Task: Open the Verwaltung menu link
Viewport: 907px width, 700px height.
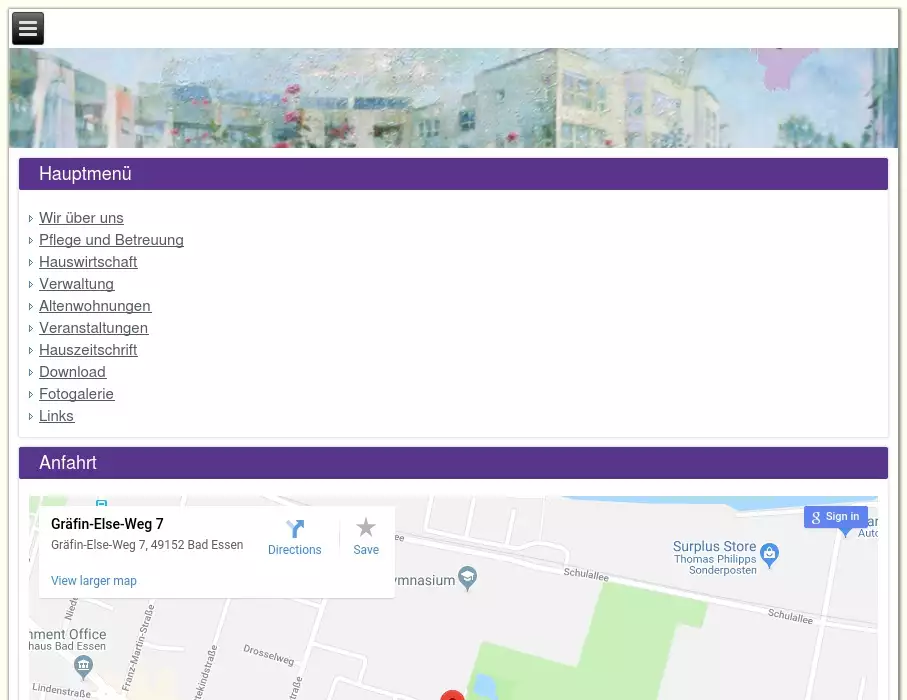Action: (x=76, y=284)
